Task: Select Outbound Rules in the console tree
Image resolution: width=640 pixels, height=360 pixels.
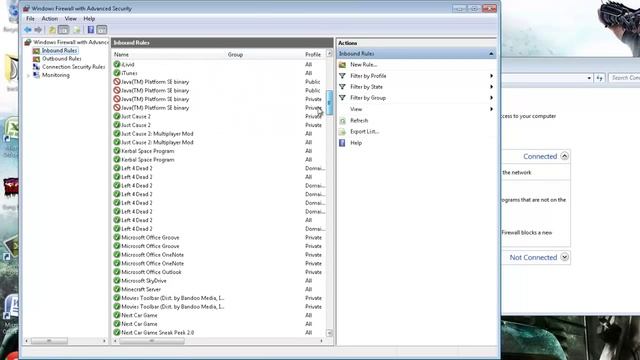Action: pos(62,59)
